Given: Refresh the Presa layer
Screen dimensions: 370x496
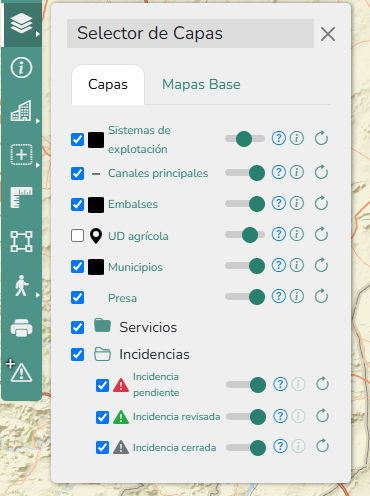Looking at the screenshot, I should coord(321,296).
